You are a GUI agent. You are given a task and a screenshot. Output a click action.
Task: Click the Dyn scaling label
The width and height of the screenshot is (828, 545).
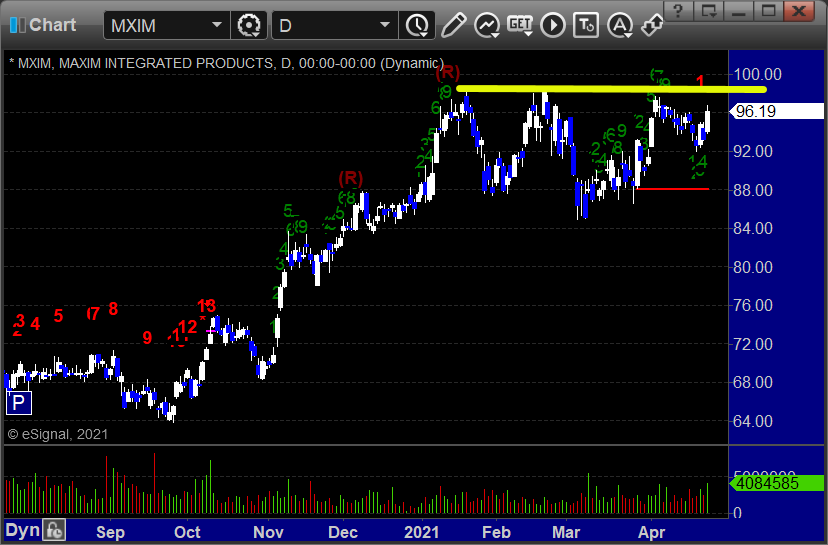click(x=23, y=530)
